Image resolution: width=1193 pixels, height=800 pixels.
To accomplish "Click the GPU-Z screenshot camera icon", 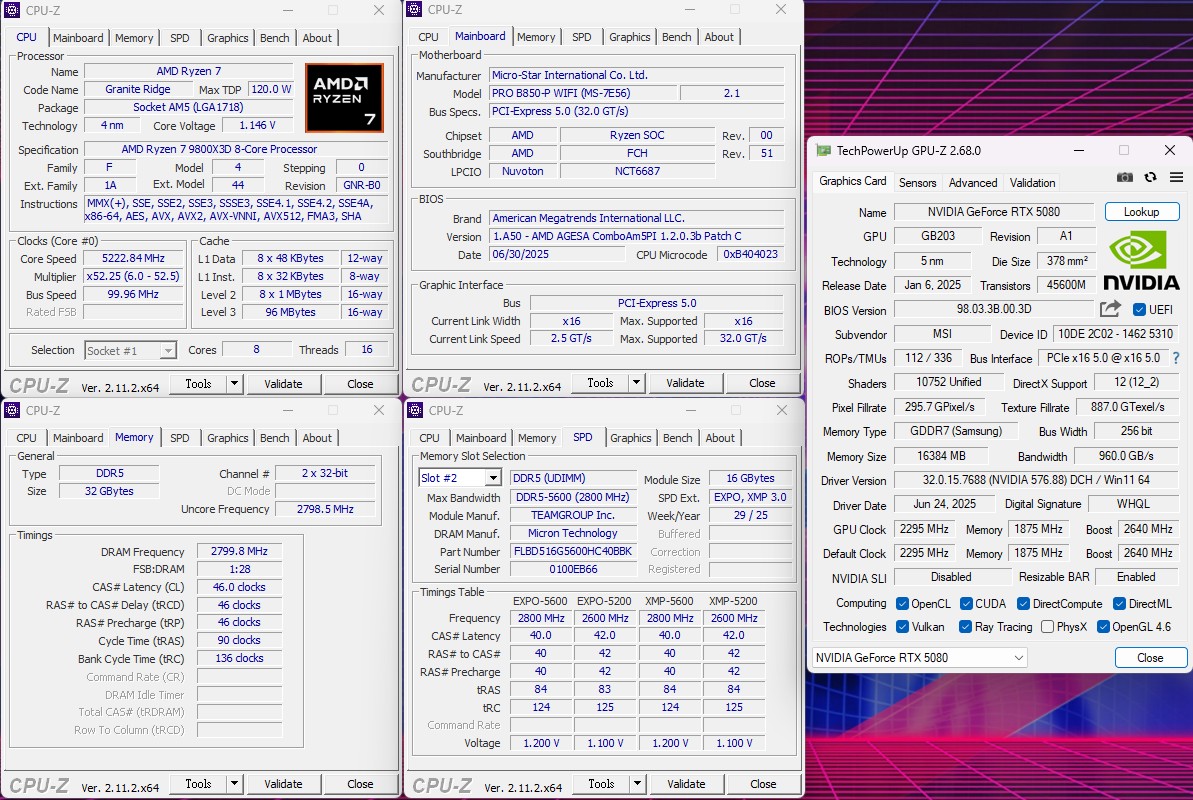I will (1125, 177).
